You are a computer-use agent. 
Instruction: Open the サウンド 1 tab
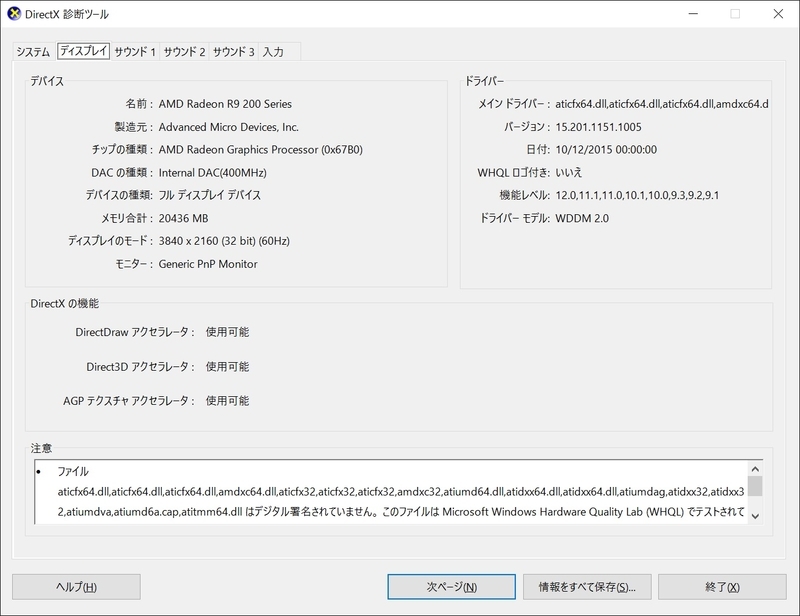(135, 52)
